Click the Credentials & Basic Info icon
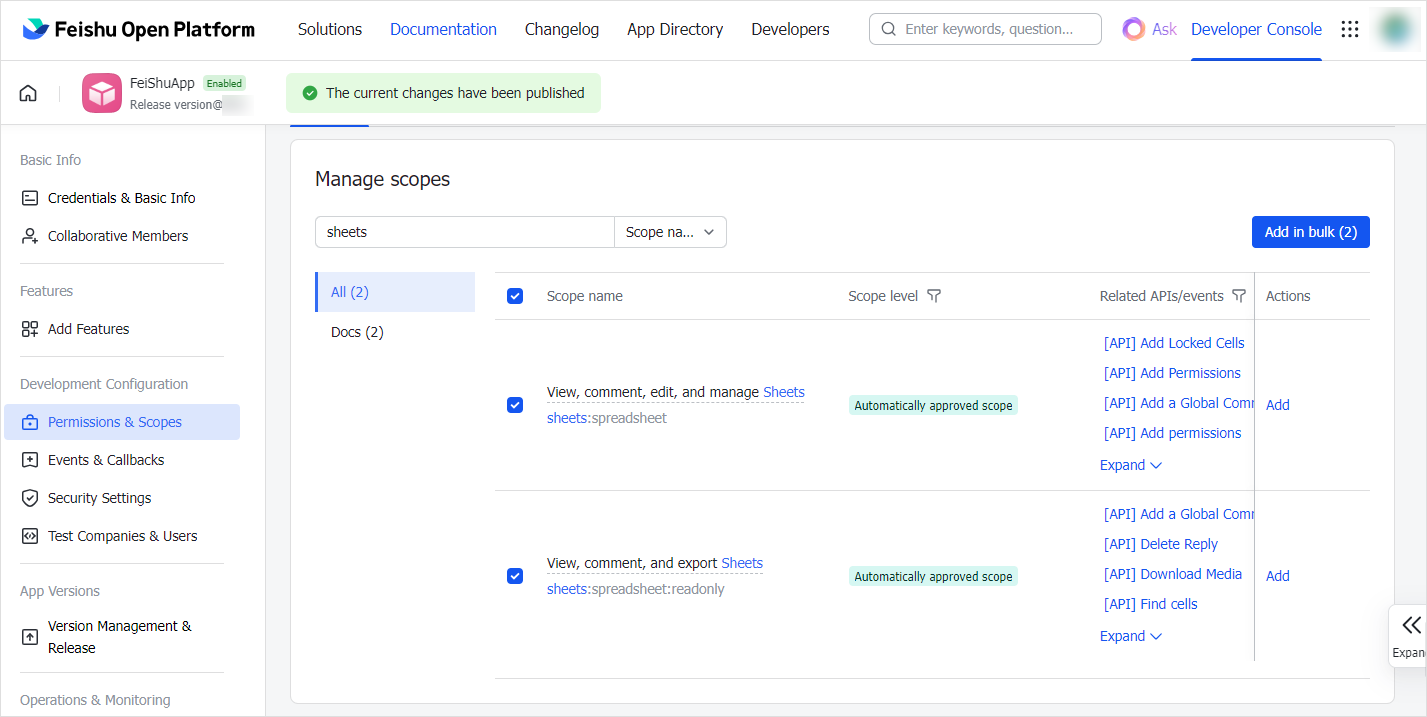 click(x=30, y=198)
